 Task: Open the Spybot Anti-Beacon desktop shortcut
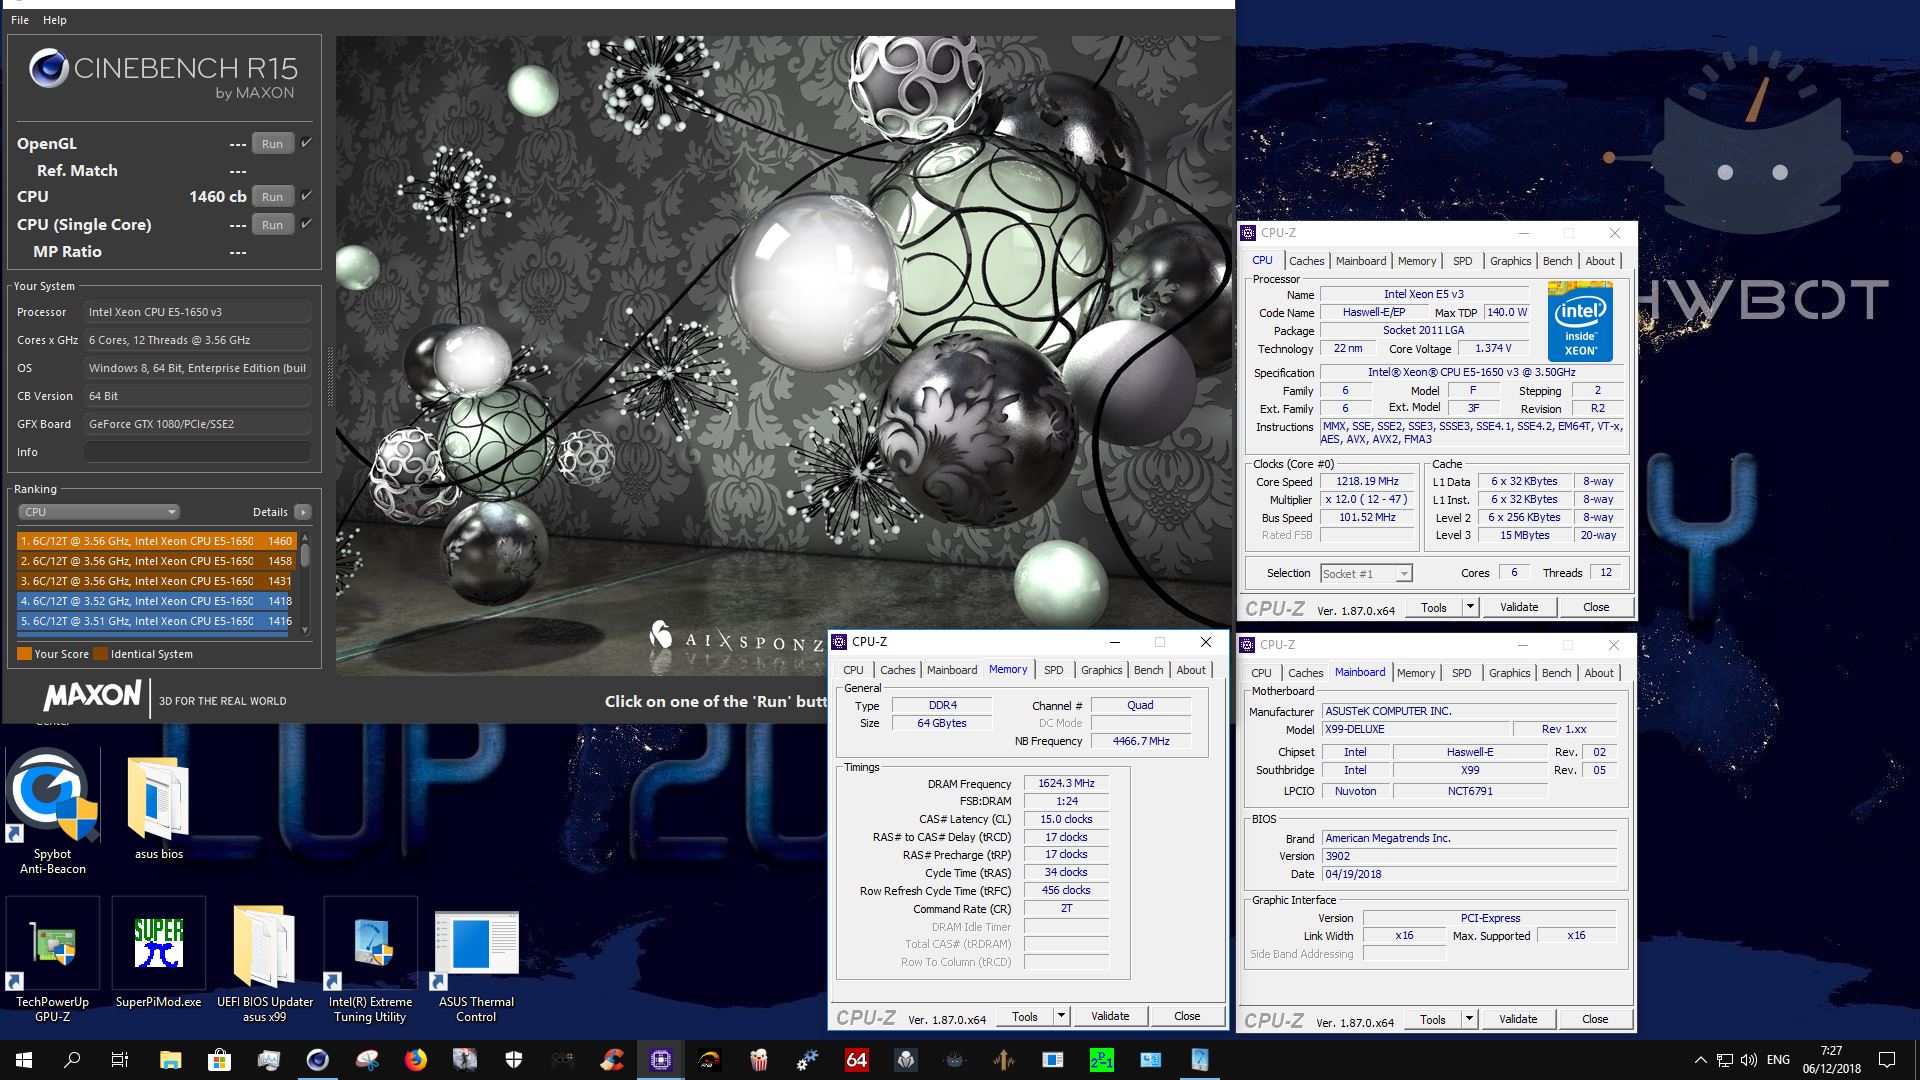[52, 812]
